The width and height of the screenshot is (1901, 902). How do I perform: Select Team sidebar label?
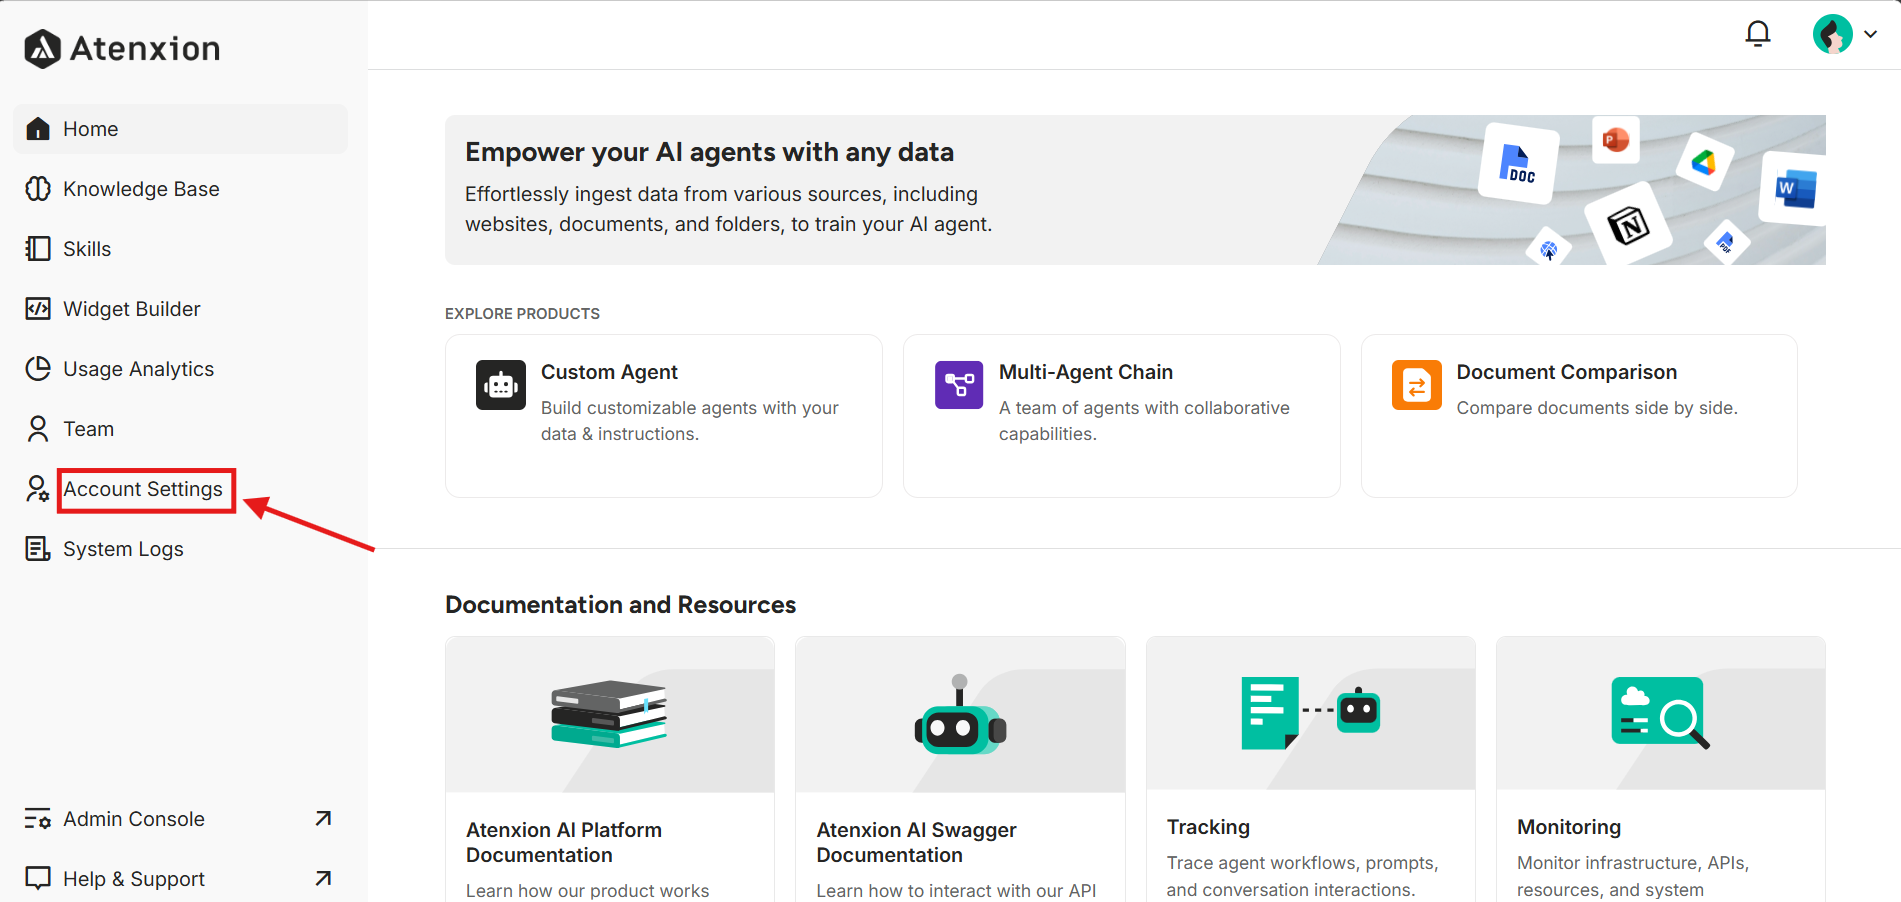click(89, 429)
